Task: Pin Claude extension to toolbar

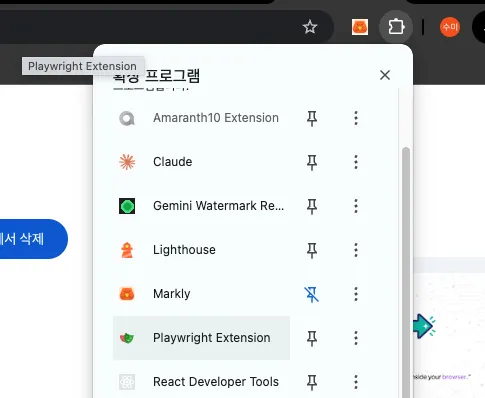Action: (x=312, y=162)
